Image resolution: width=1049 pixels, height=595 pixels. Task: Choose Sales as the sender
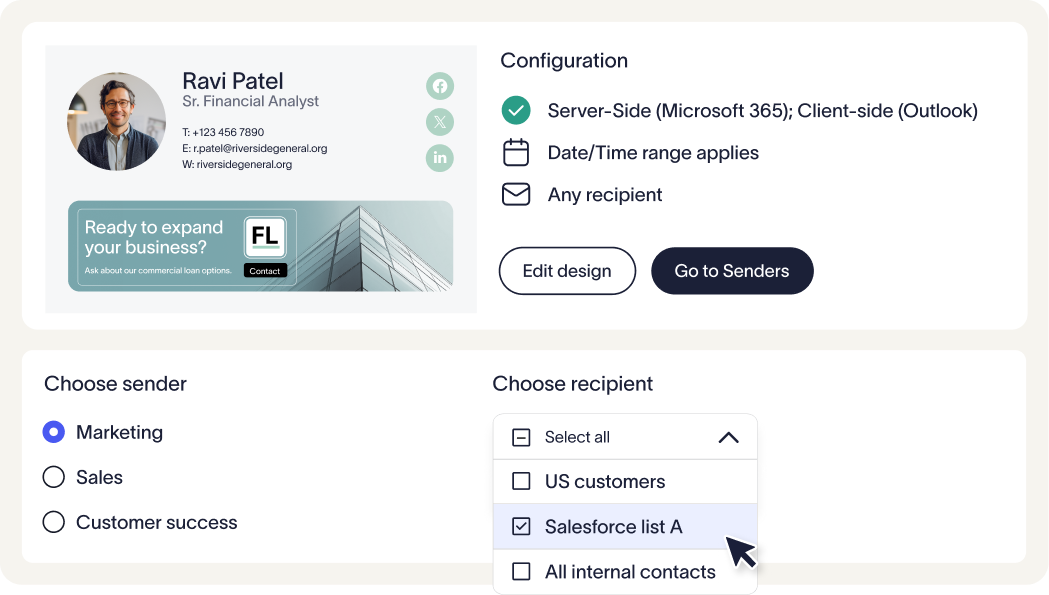[x=54, y=477]
